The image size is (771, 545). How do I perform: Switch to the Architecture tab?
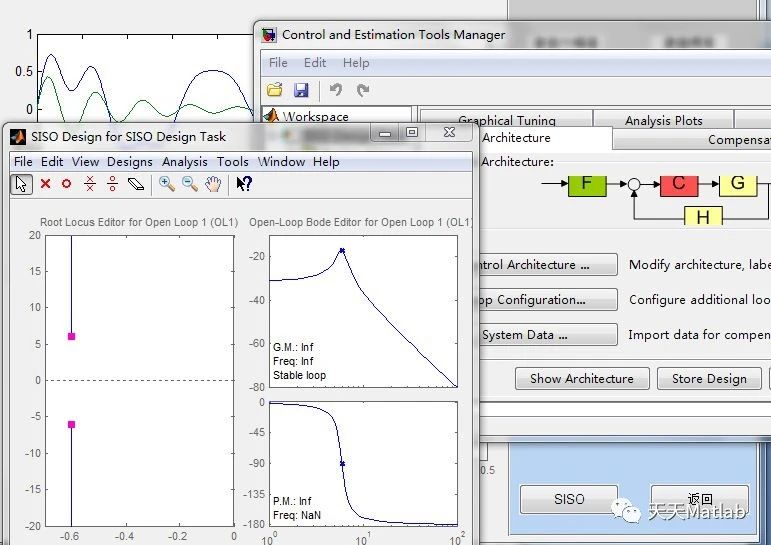point(545,138)
